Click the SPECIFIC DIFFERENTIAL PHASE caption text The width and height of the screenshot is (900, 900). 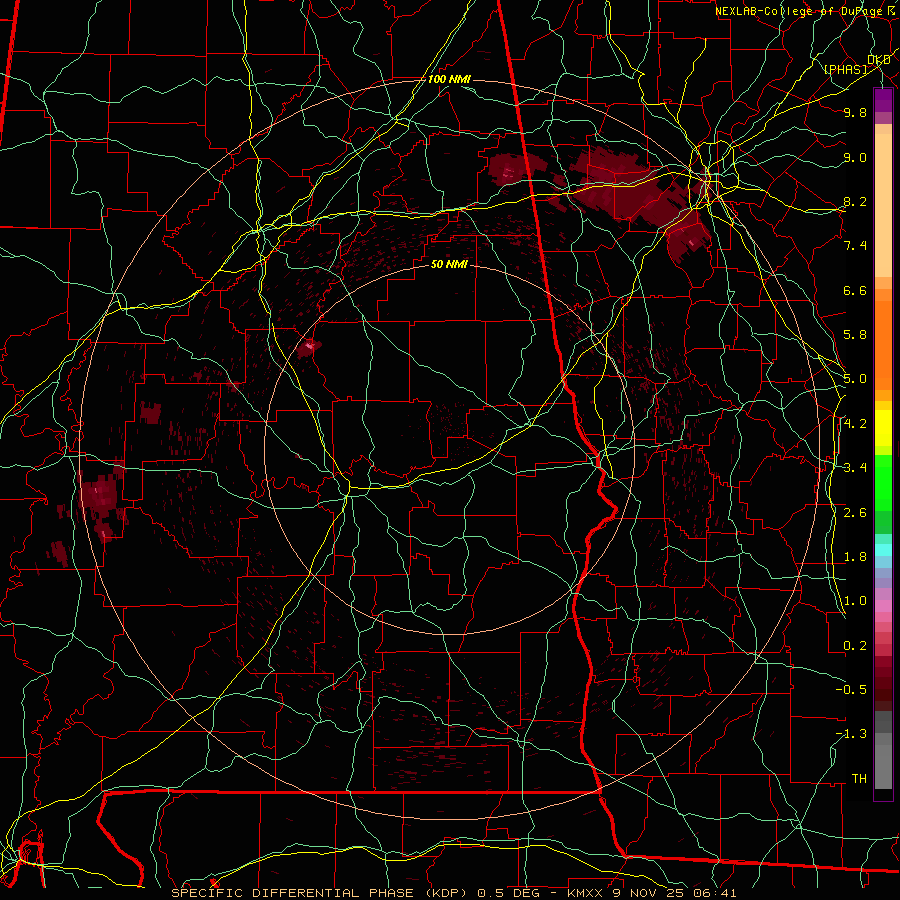(x=292, y=893)
